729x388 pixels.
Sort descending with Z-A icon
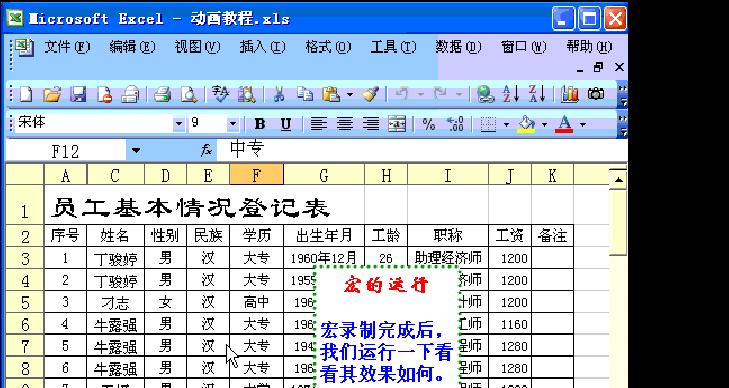point(538,95)
